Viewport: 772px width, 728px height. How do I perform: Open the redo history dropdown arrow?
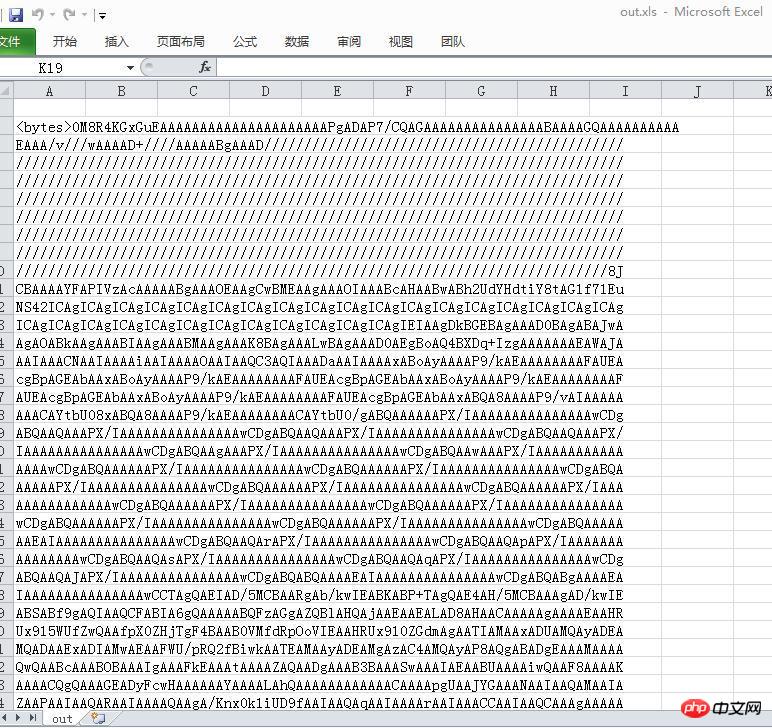pyautogui.click(x=84, y=15)
